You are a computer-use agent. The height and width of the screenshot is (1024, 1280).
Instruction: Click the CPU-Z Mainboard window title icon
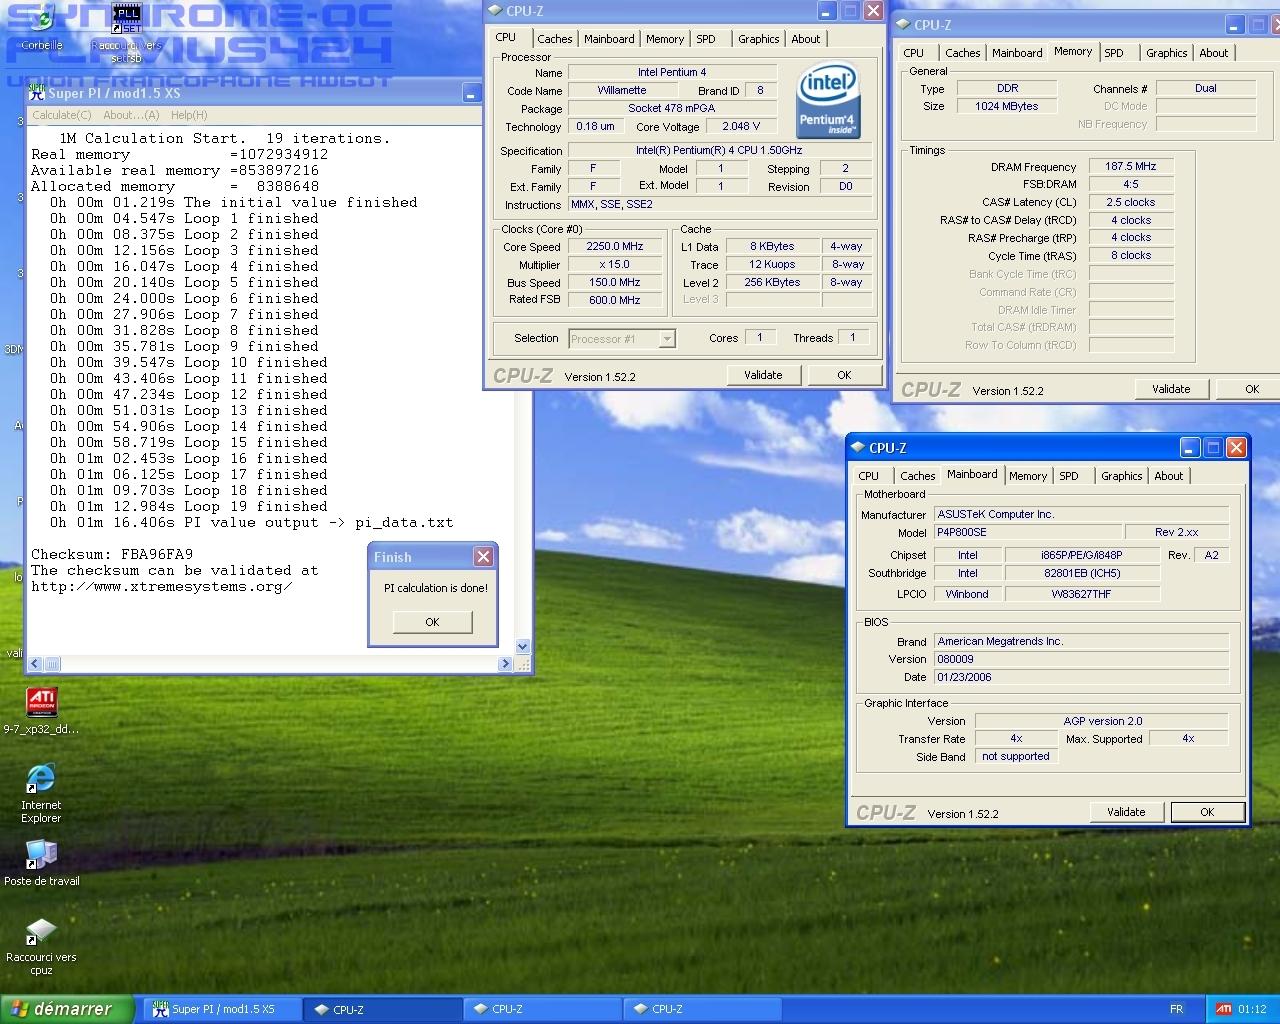click(858, 448)
